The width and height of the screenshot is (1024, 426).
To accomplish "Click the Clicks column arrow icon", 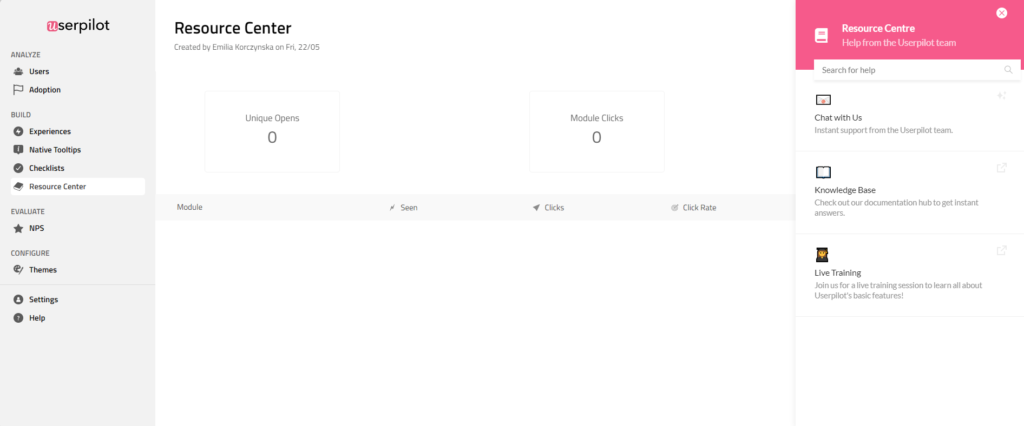I will [536, 207].
